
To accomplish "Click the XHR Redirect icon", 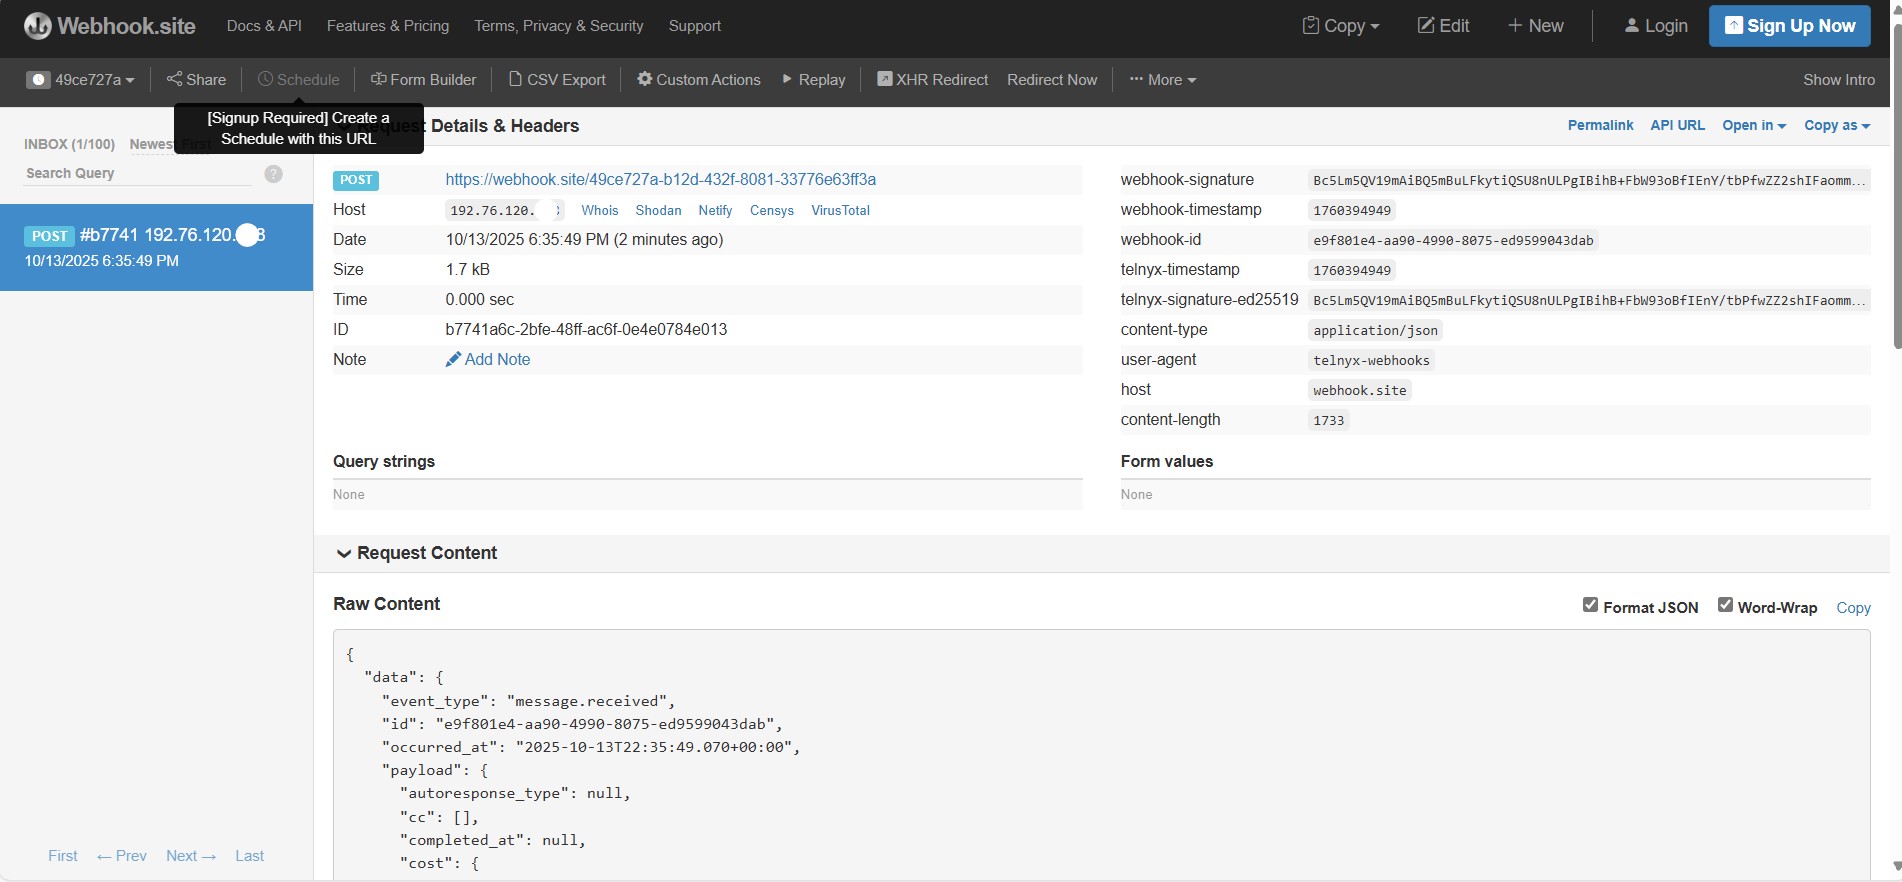I will 884,79.
